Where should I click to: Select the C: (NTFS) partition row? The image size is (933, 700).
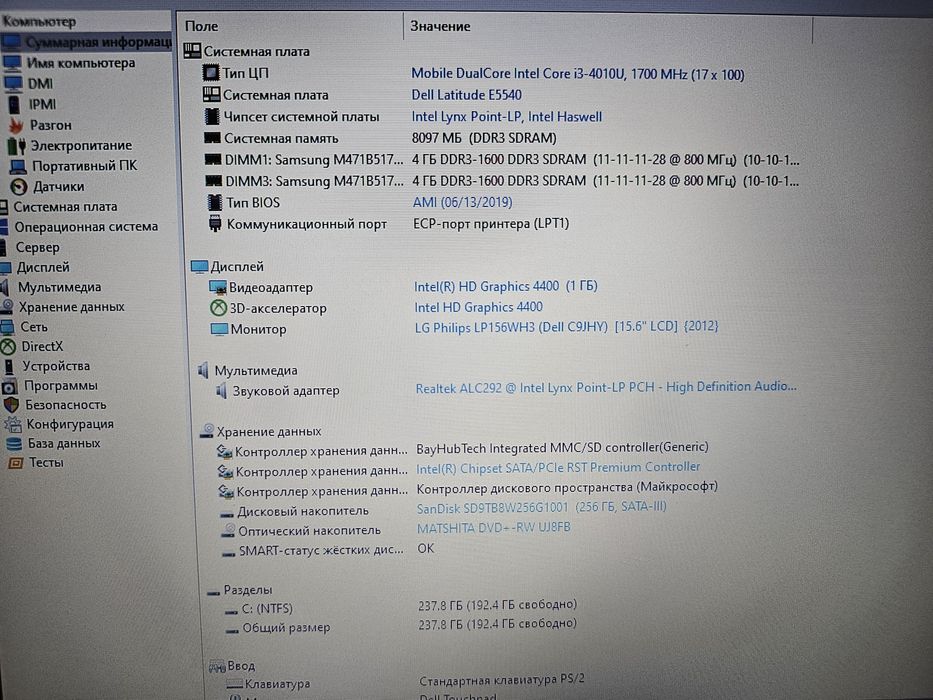pos(401,607)
